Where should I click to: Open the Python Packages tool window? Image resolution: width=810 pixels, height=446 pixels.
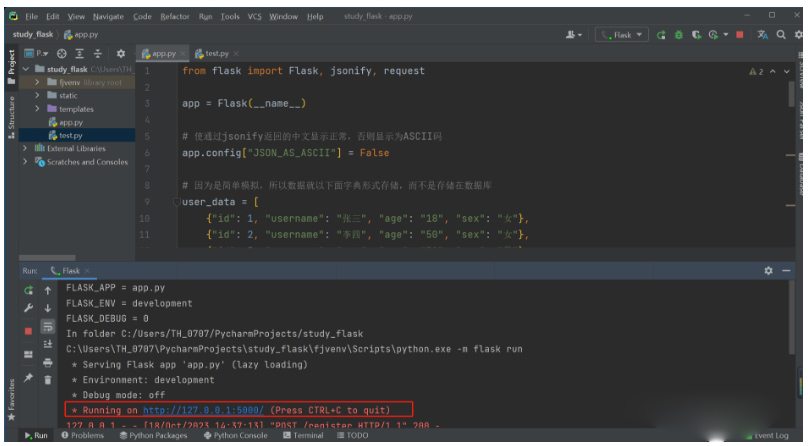[x=153, y=435]
